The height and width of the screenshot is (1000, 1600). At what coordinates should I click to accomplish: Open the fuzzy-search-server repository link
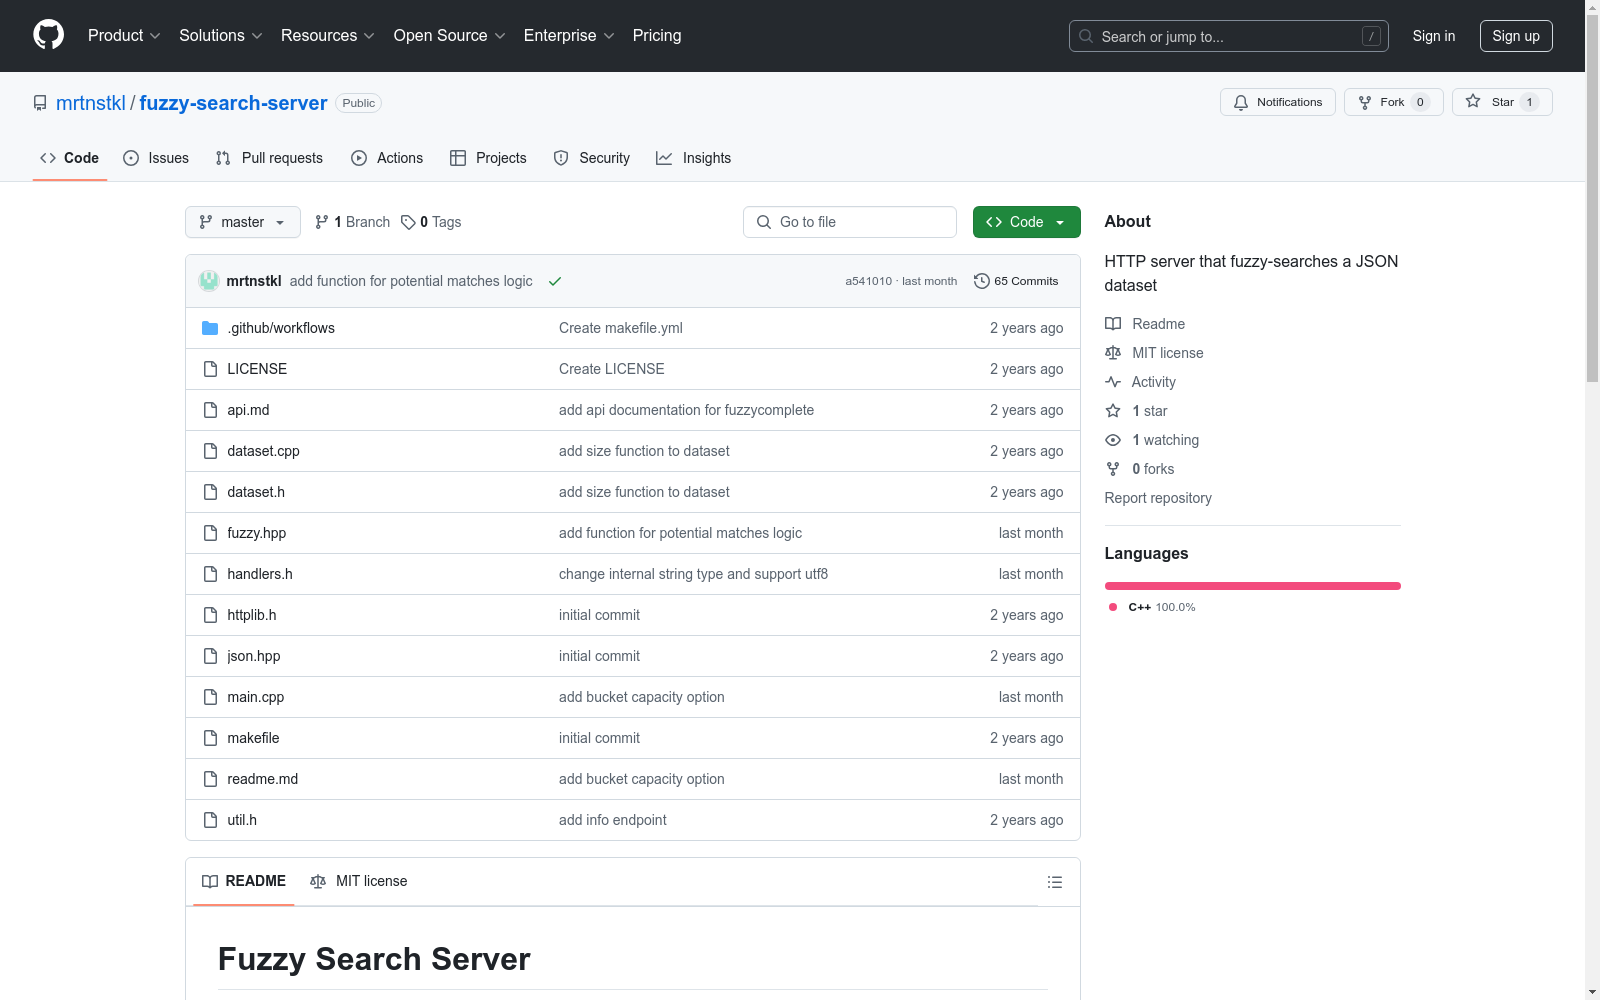[x=233, y=103]
